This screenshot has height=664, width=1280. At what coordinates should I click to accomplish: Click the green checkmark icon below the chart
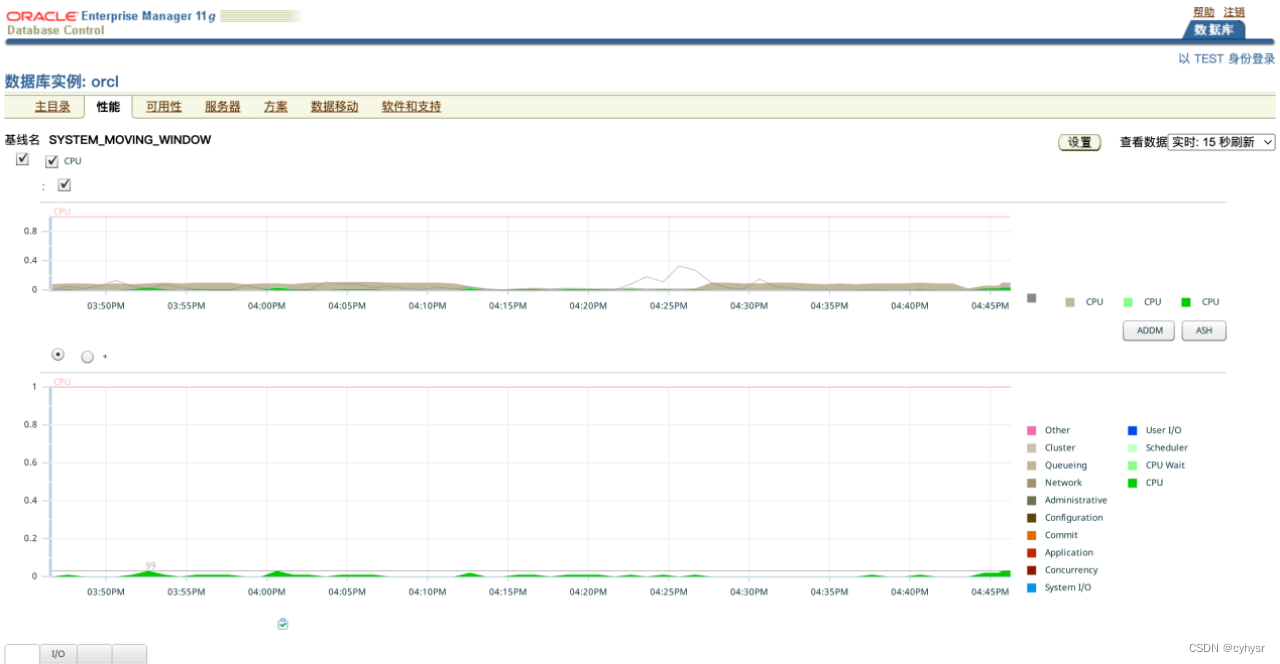[x=283, y=623]
